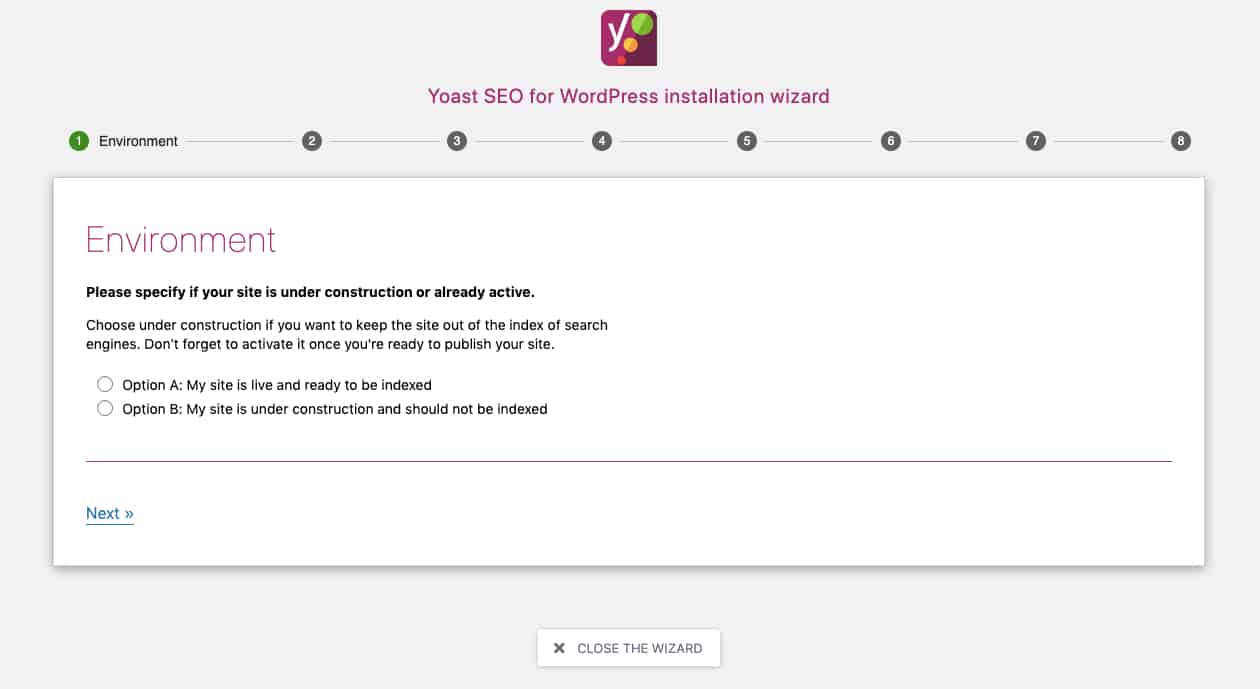
Task: Click step 6 circle indicator
Action: tap(891, 141)
